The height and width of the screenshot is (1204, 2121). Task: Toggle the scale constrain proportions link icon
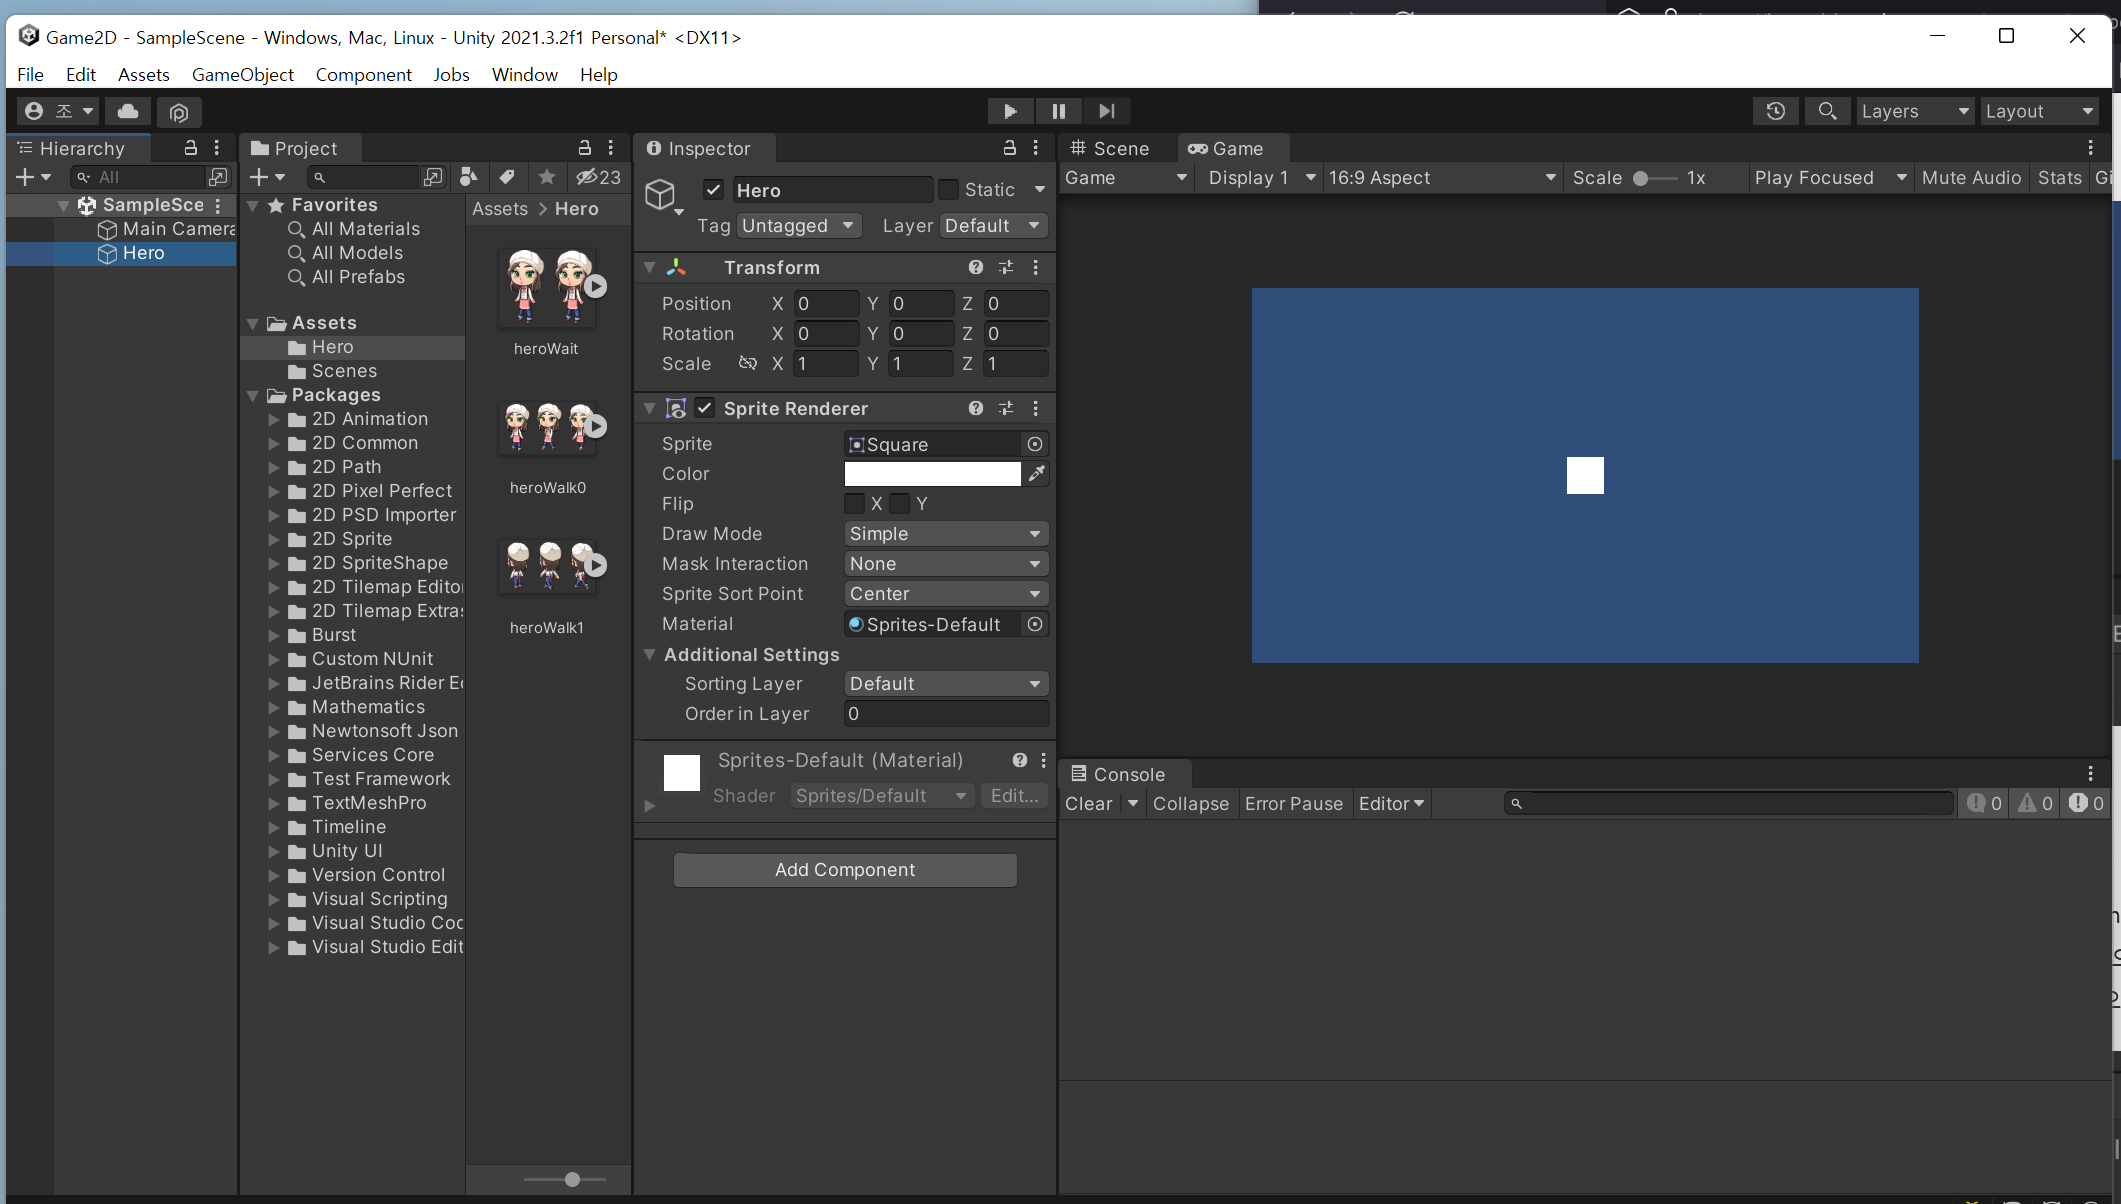click(x=747, y=363)
